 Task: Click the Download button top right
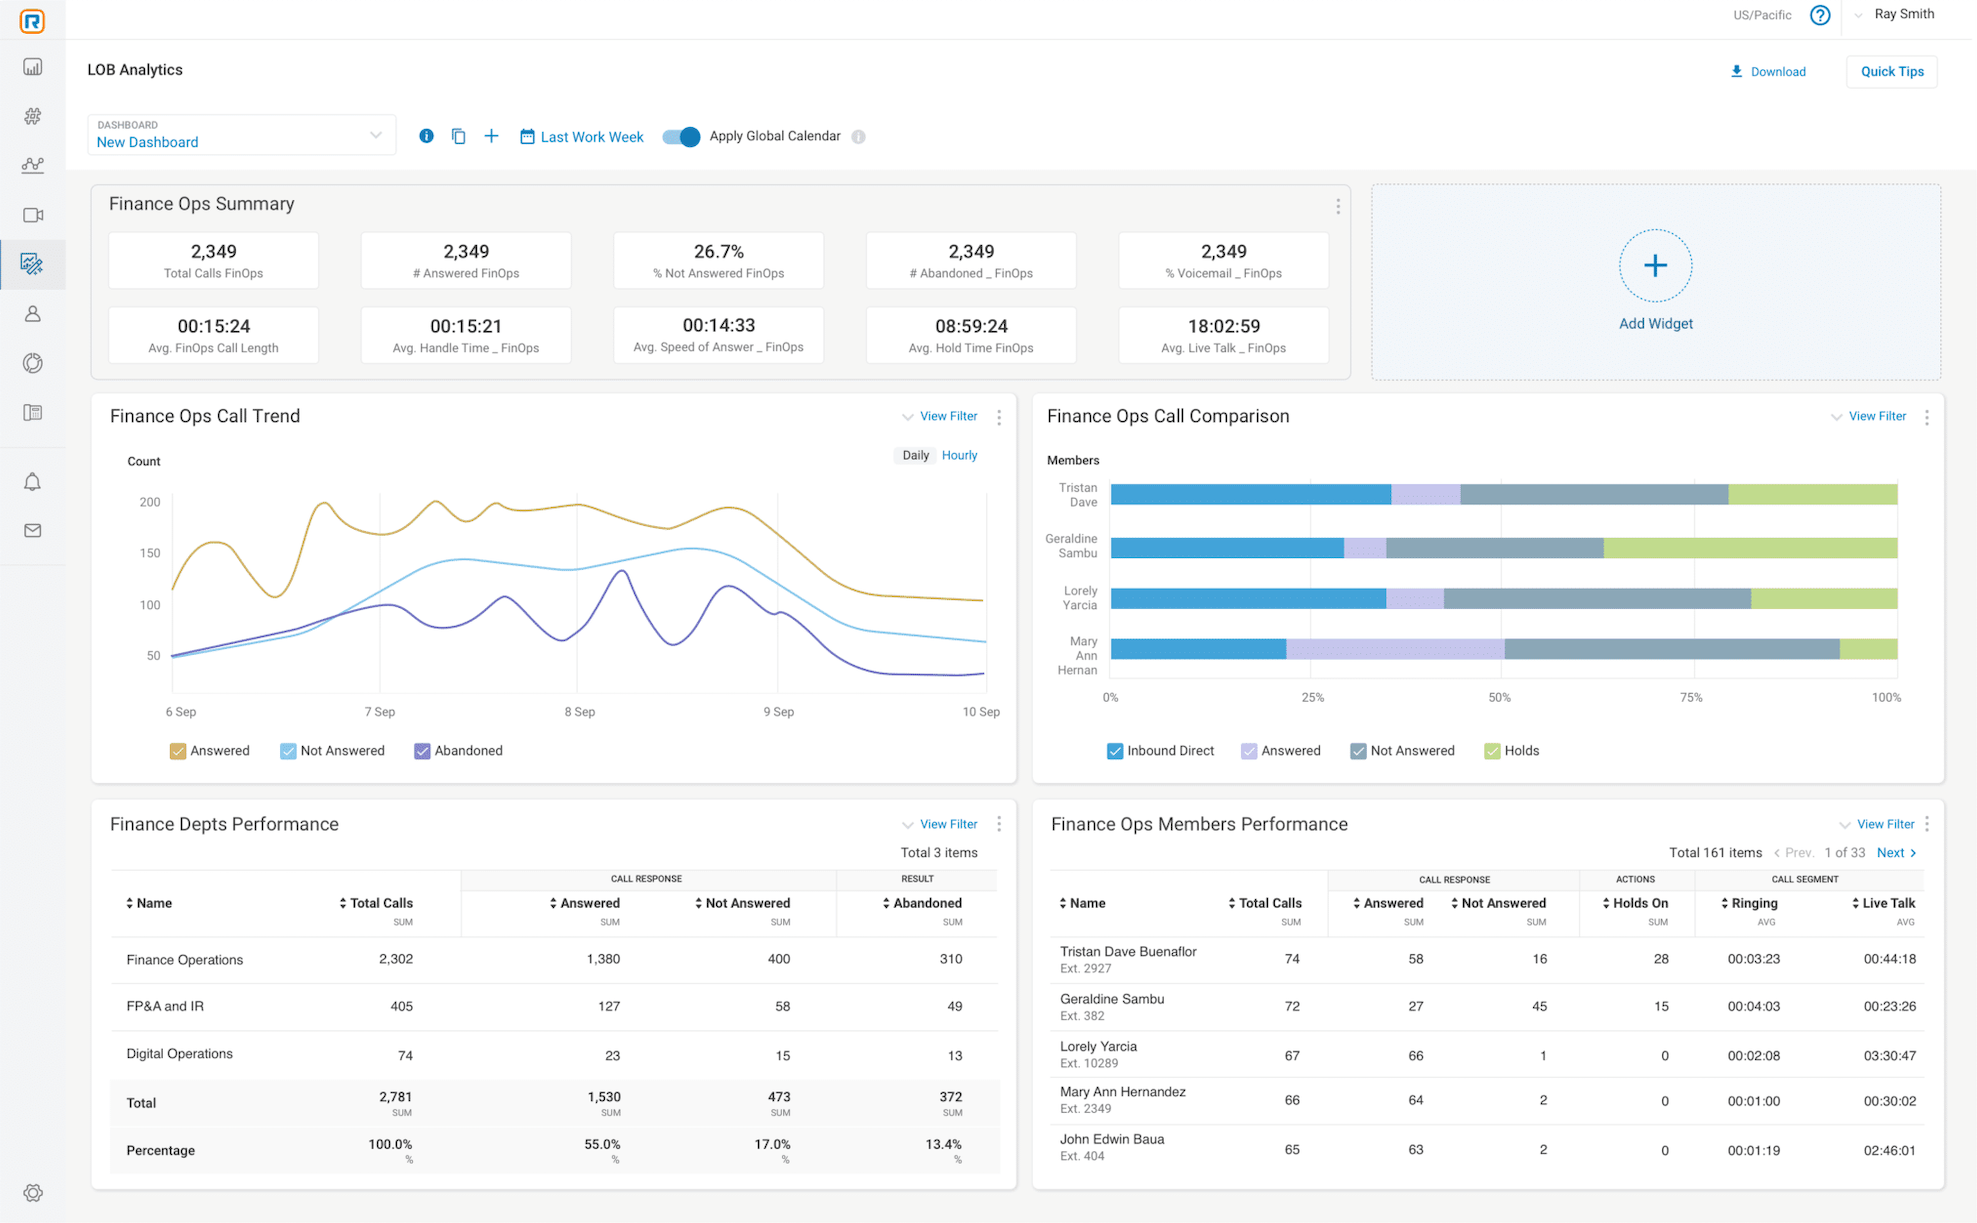tap(1769, 69)
